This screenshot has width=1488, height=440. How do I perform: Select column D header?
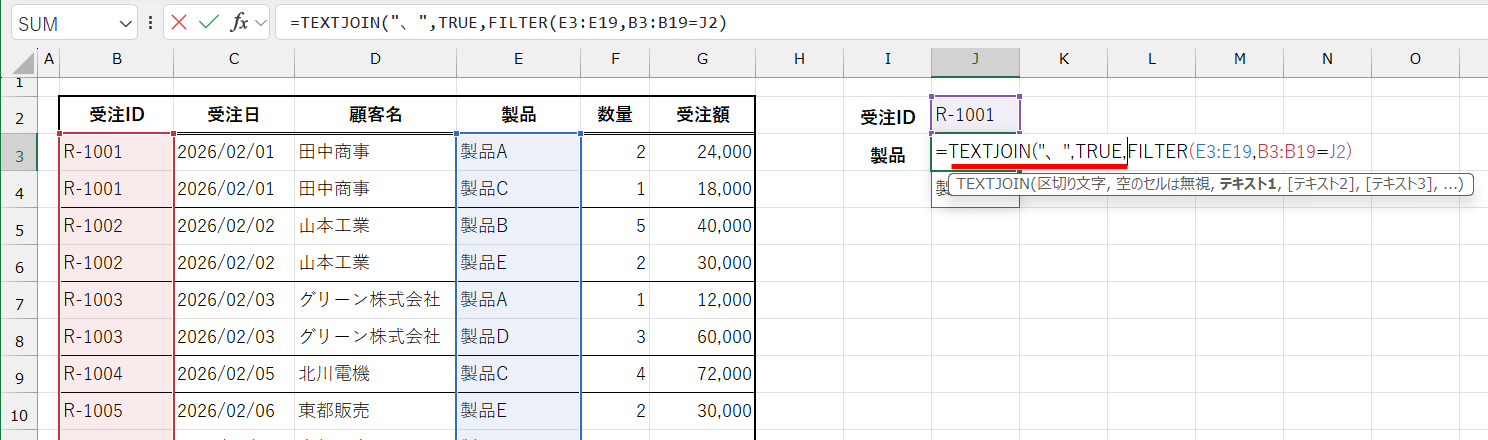375,59
